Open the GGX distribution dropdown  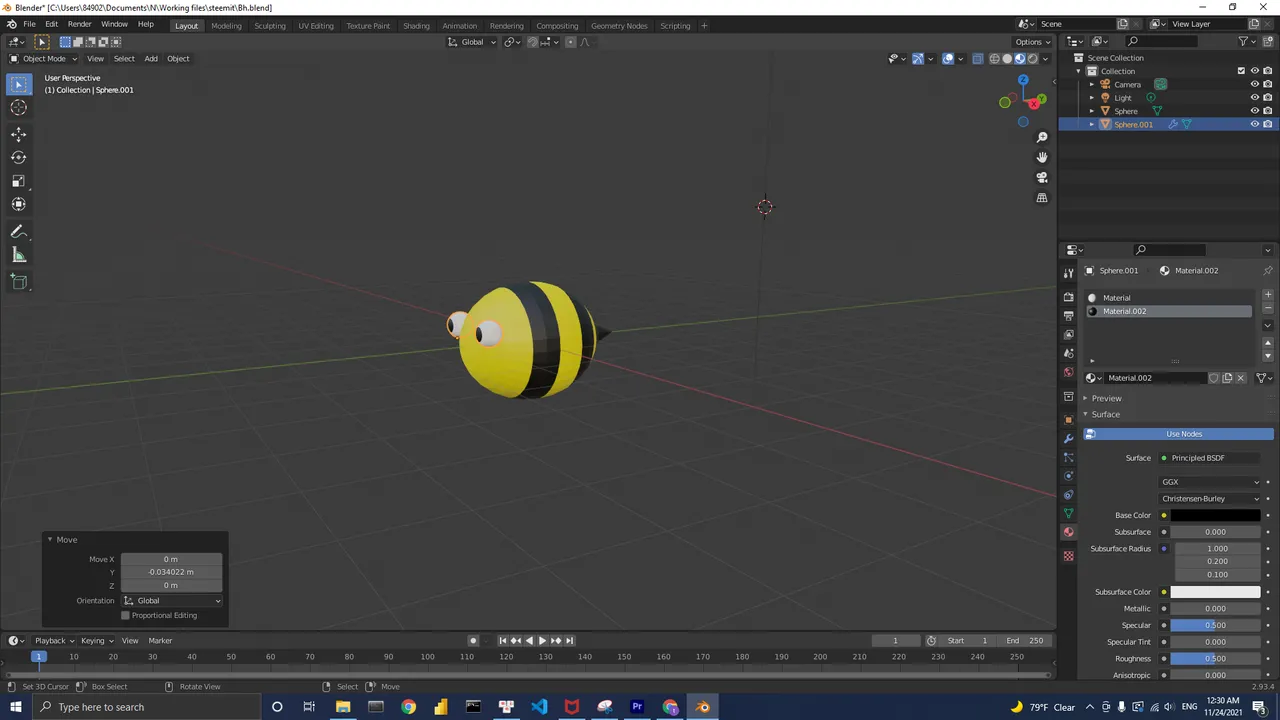(1211, 482)
